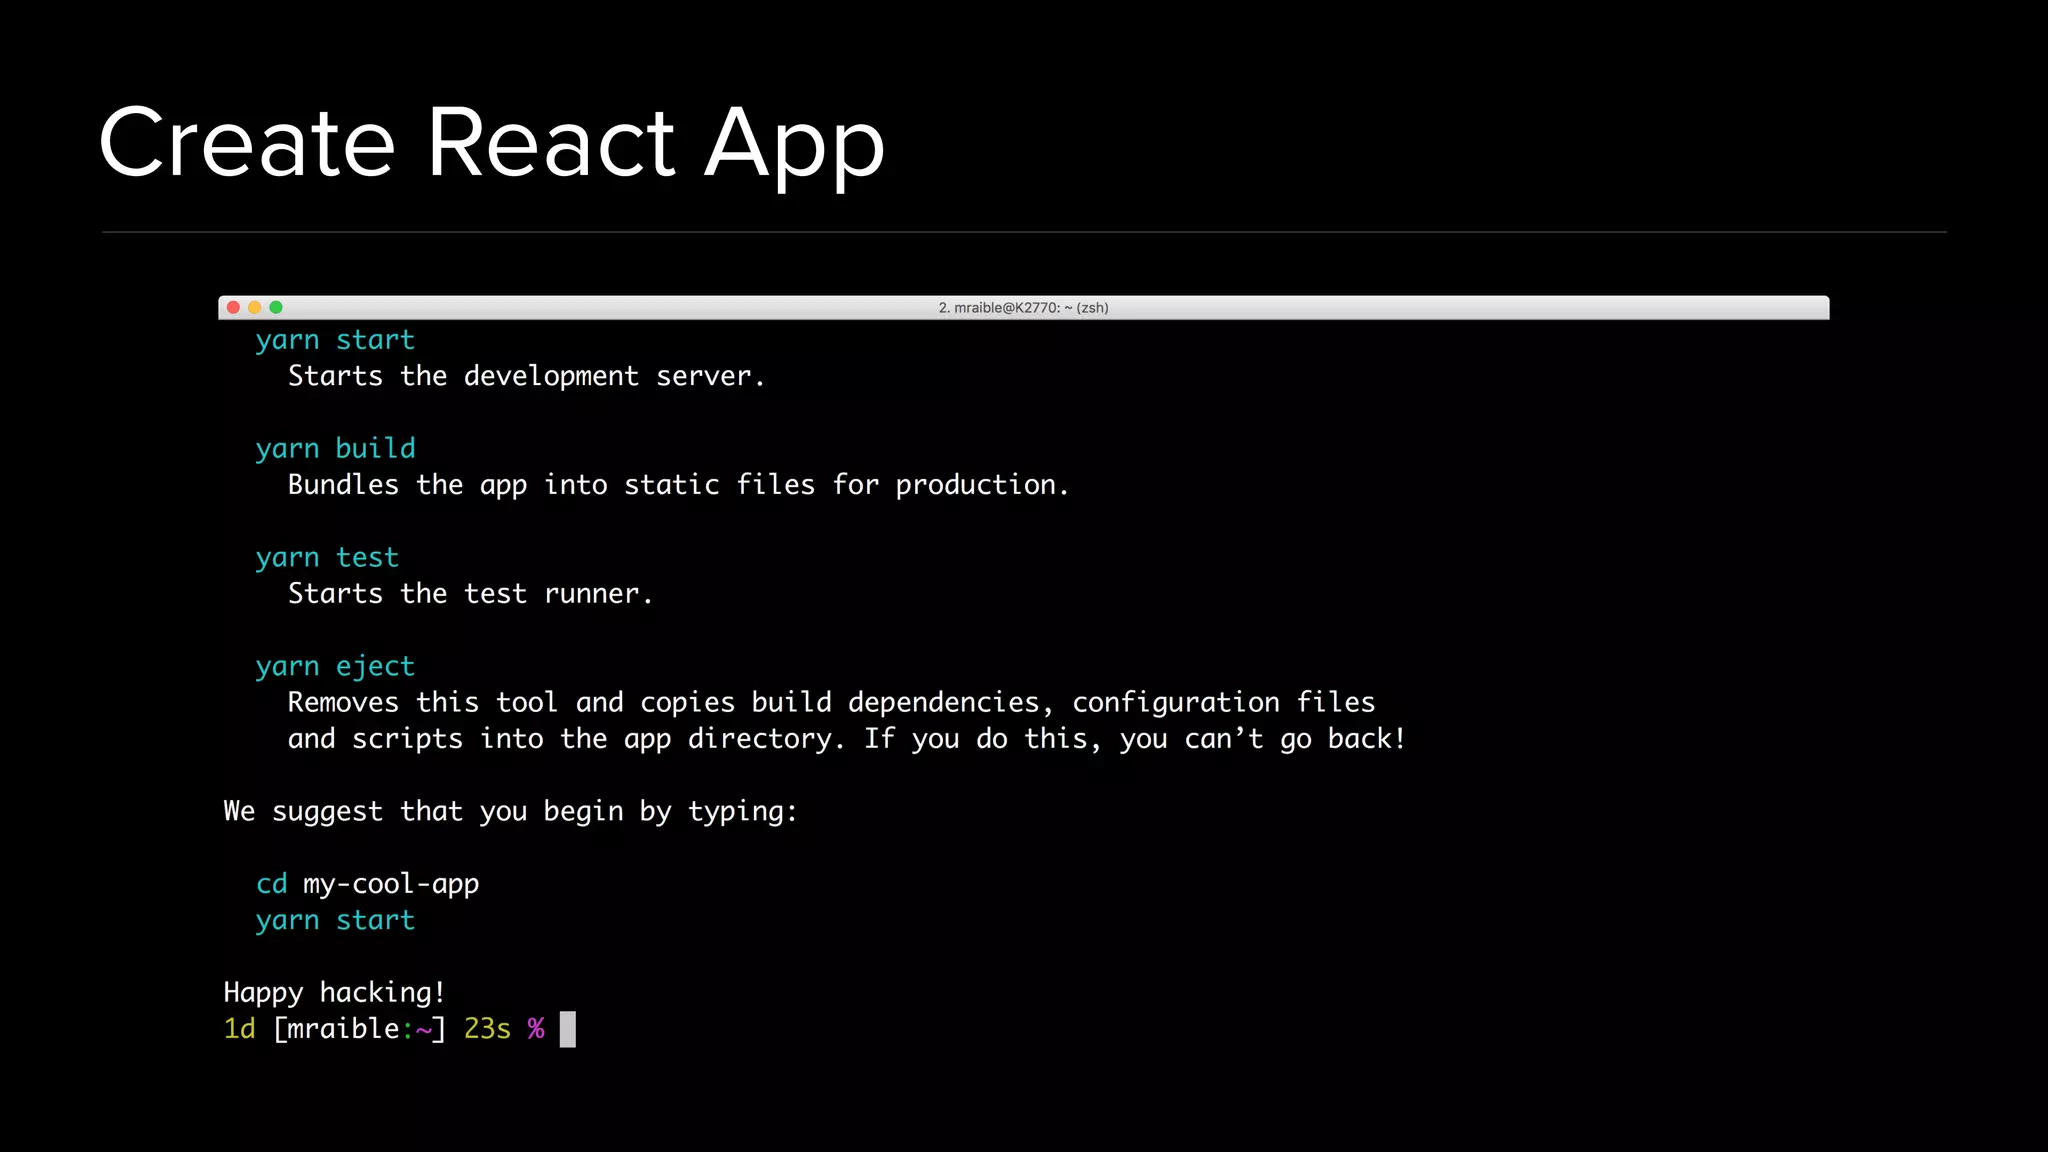Click 'Starts the development server.' description

526,377
